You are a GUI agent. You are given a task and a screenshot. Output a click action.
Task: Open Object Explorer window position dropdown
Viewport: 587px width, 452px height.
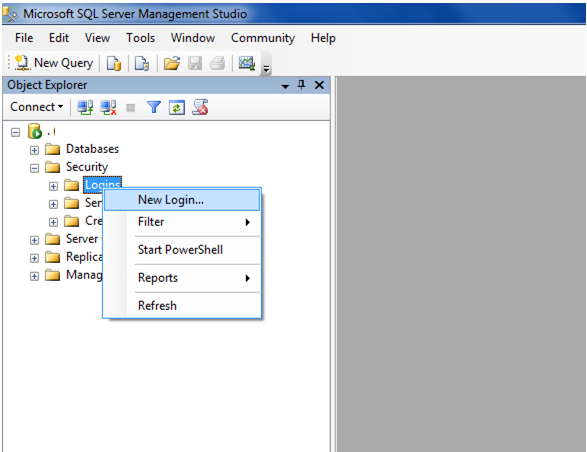(x=285, y=86)
